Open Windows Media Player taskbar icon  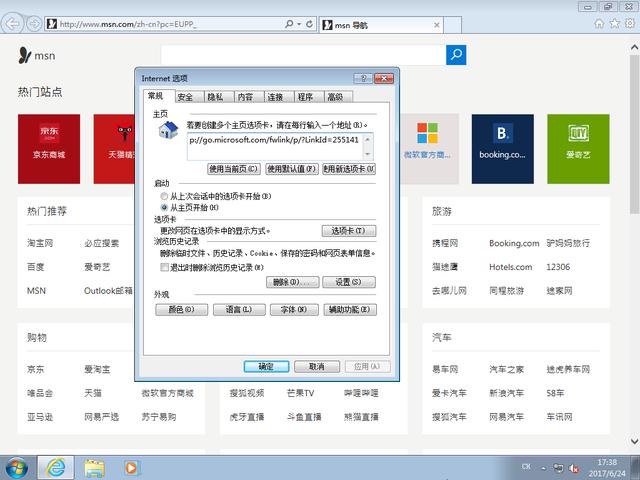131,468
